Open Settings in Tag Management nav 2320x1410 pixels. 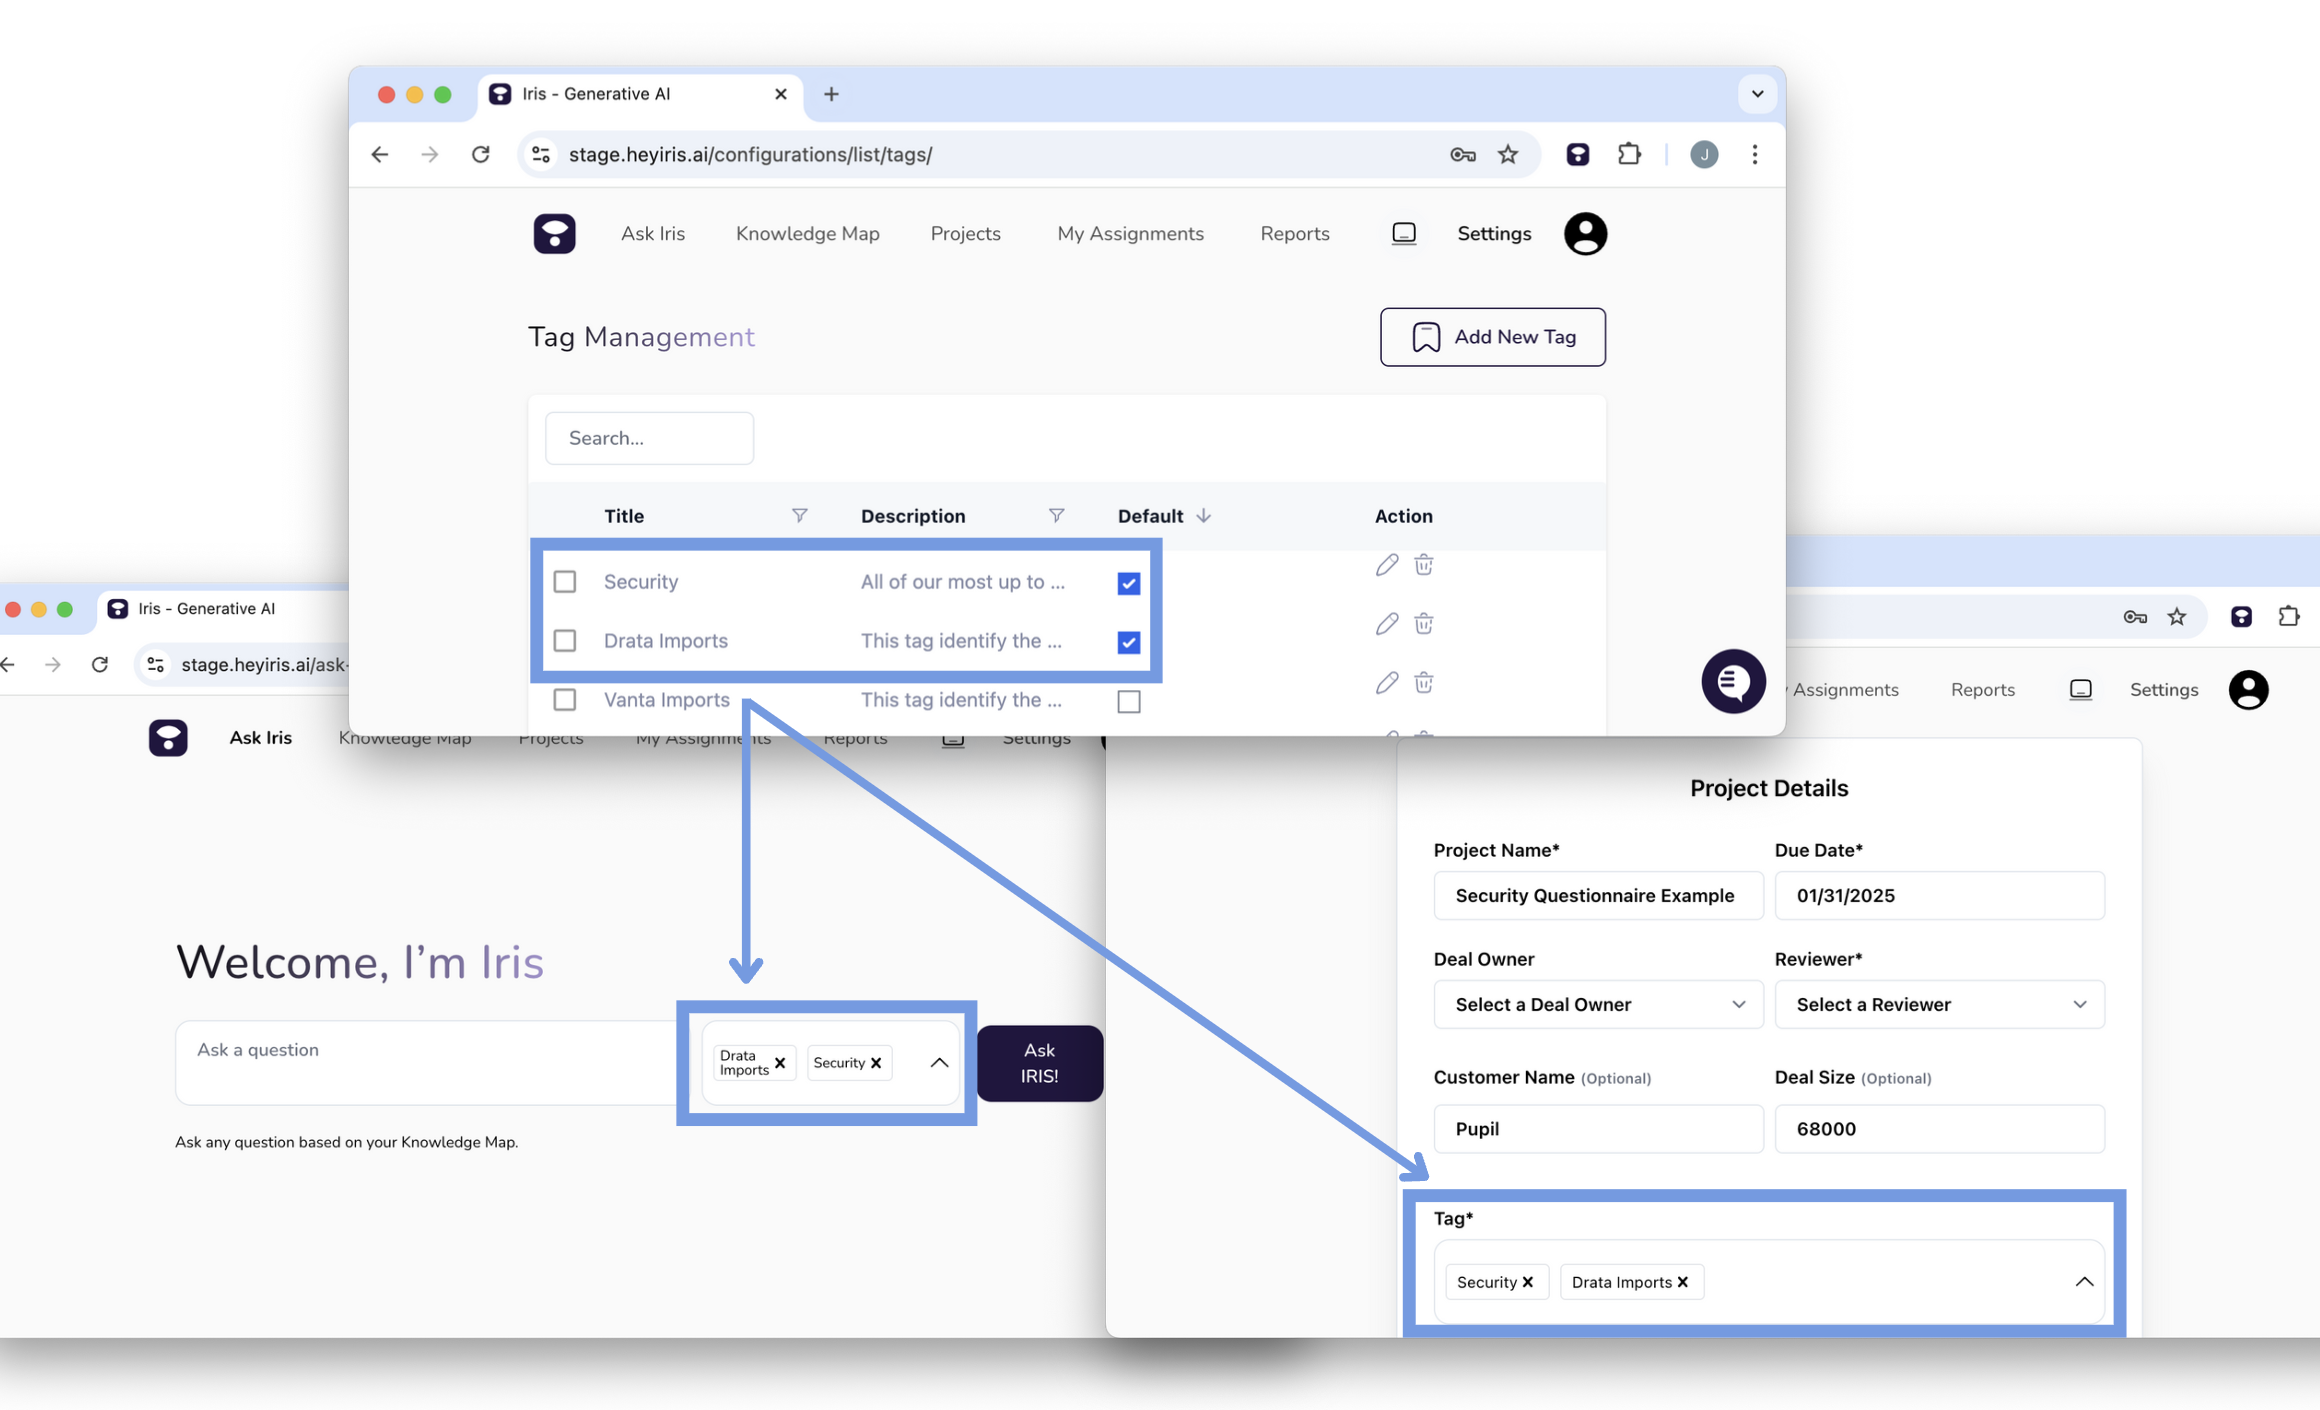[1494, 233]
